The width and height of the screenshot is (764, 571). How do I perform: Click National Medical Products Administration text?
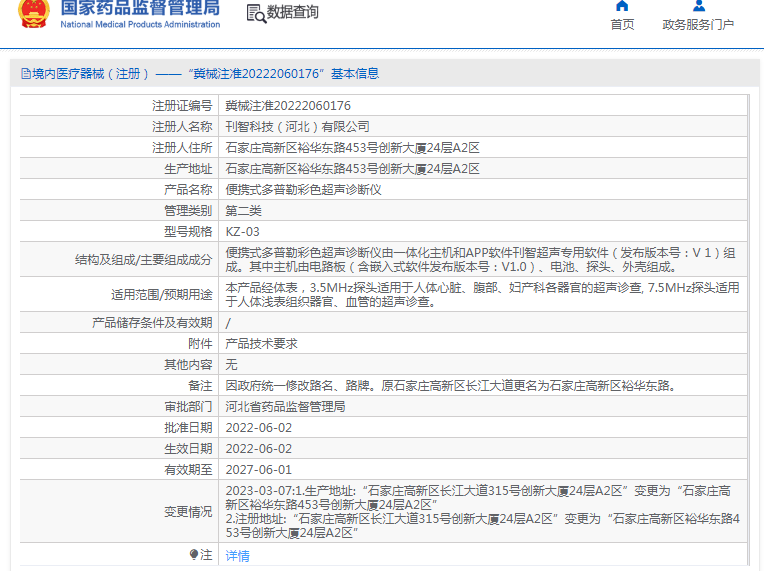click(140, 24)
